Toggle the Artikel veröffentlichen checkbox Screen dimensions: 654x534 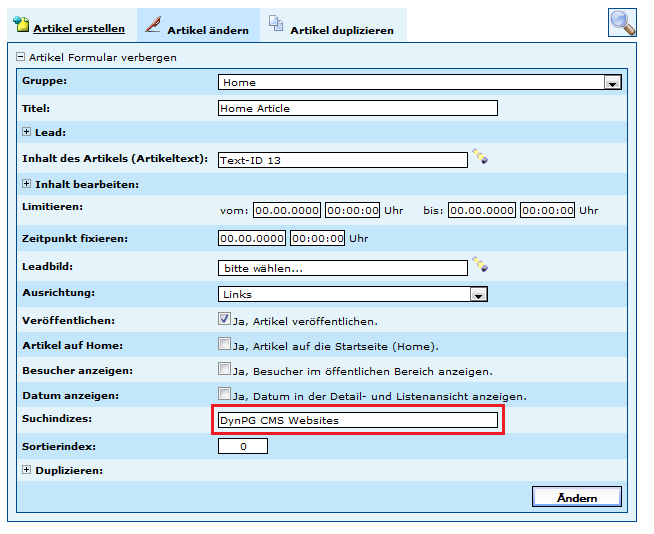coord(225,321)
